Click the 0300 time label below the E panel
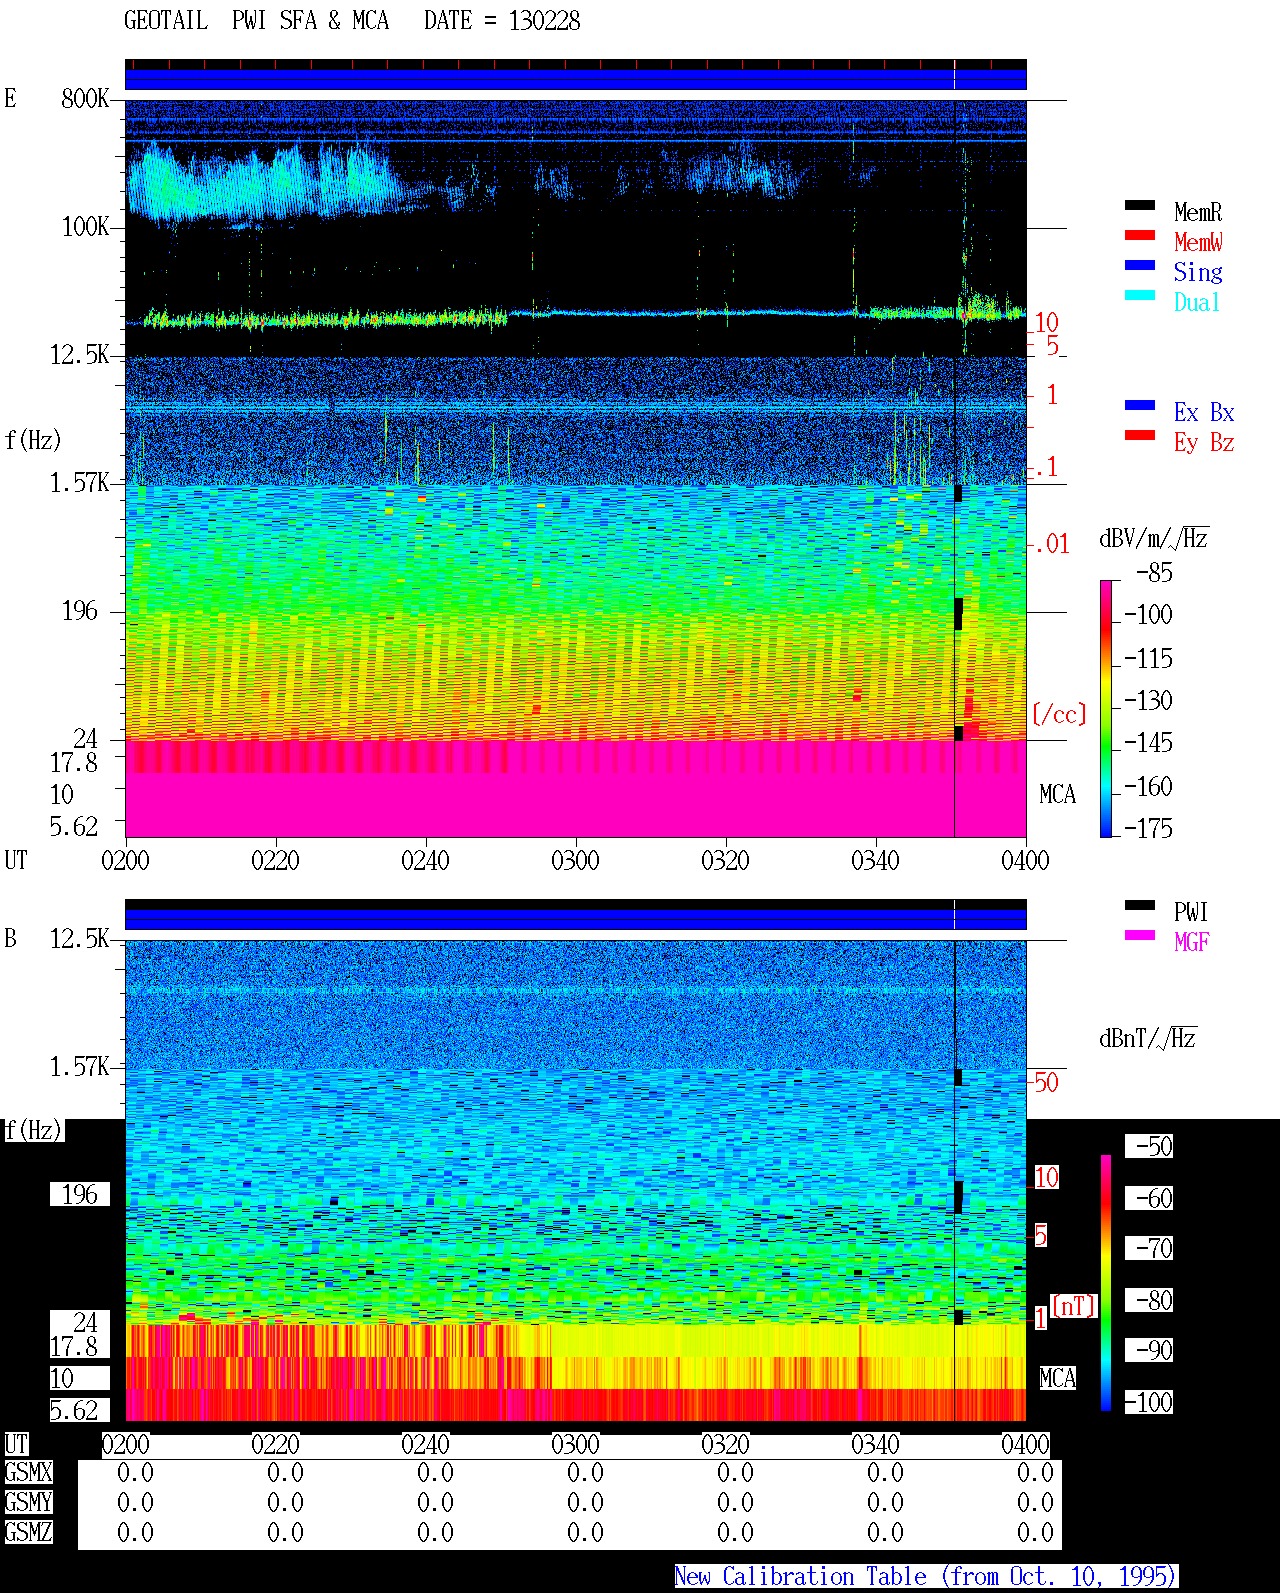This screenshot has height=1593, width=1280. 575,861
